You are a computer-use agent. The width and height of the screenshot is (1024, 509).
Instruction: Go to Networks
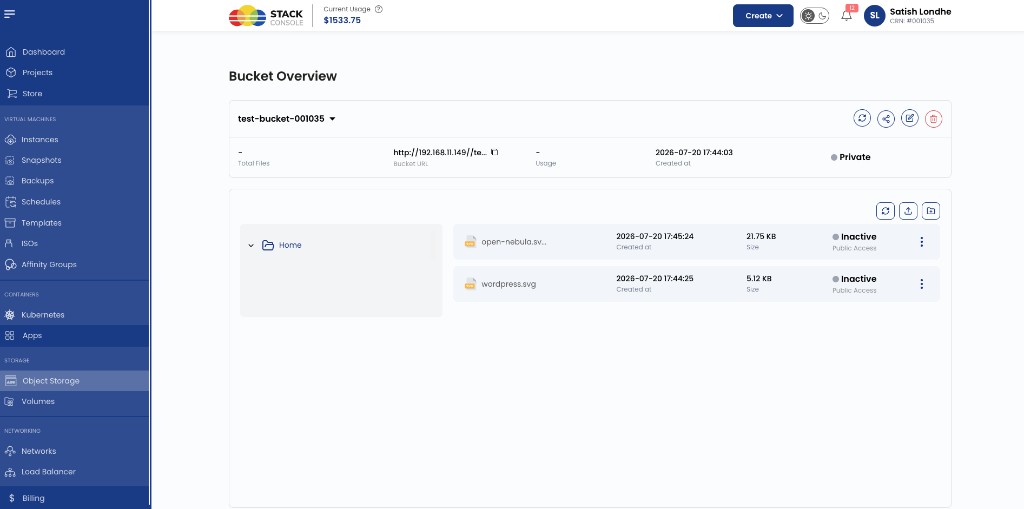39,451
